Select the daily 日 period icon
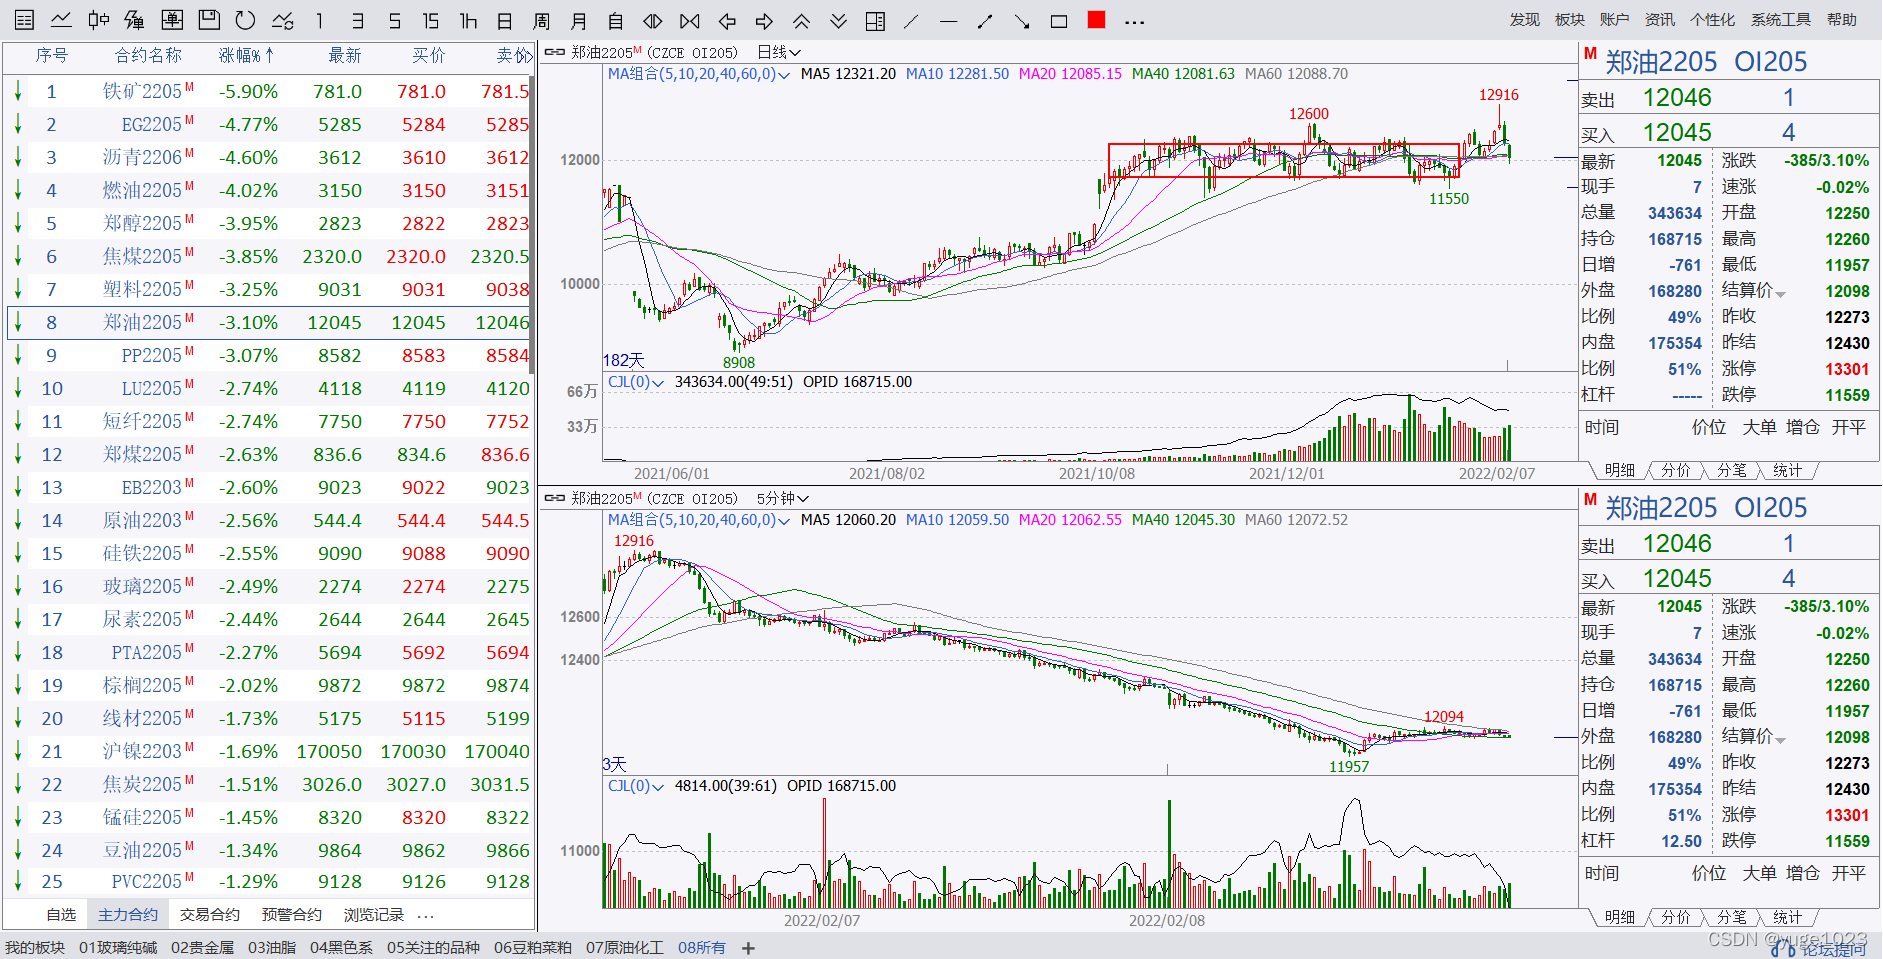The height and width of the screenshot is (959, 1883). click(505, 20)
